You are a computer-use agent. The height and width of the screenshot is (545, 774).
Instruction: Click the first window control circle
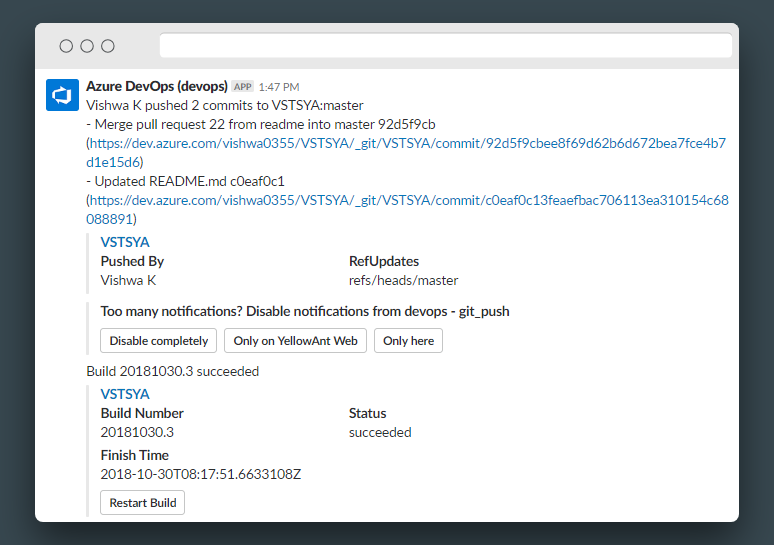click(66, 46)
